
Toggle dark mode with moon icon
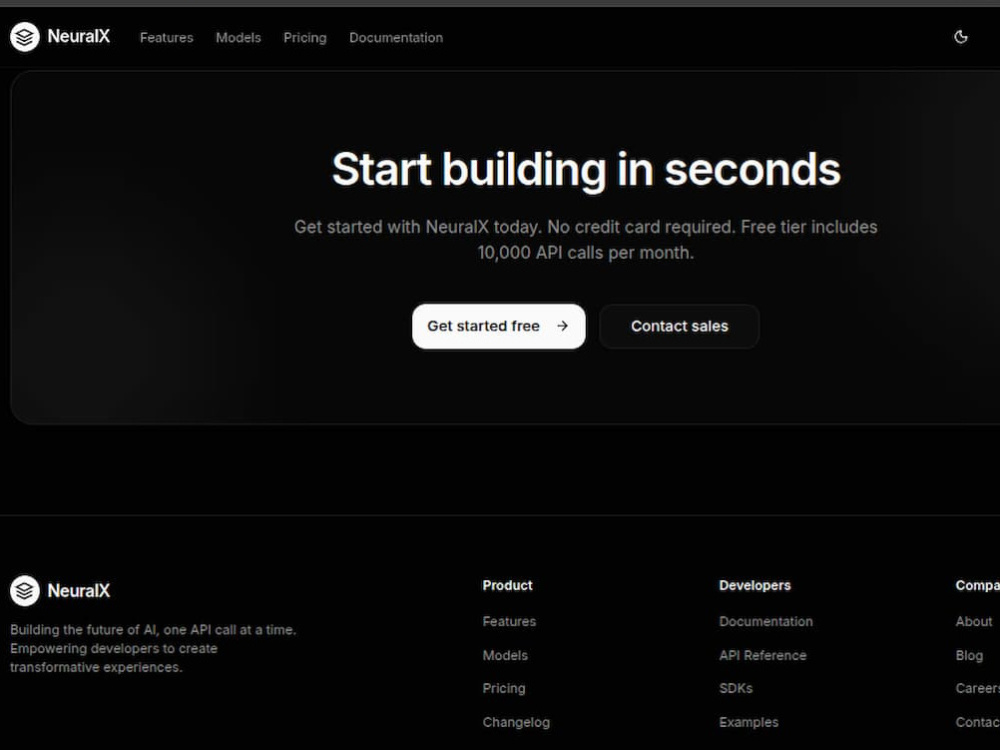pos(960,37)
